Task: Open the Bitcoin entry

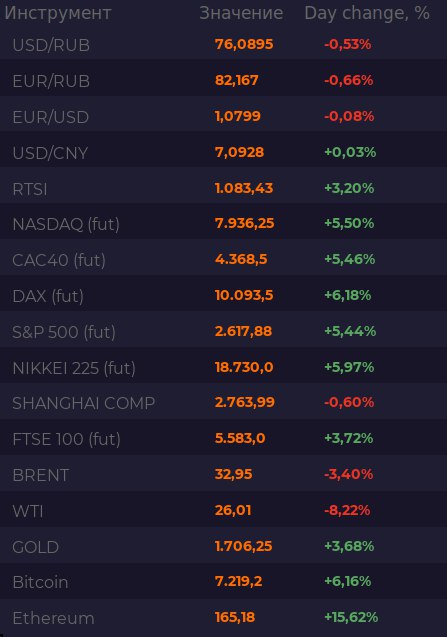Action: pyautogui.click(x=224, y=582)
